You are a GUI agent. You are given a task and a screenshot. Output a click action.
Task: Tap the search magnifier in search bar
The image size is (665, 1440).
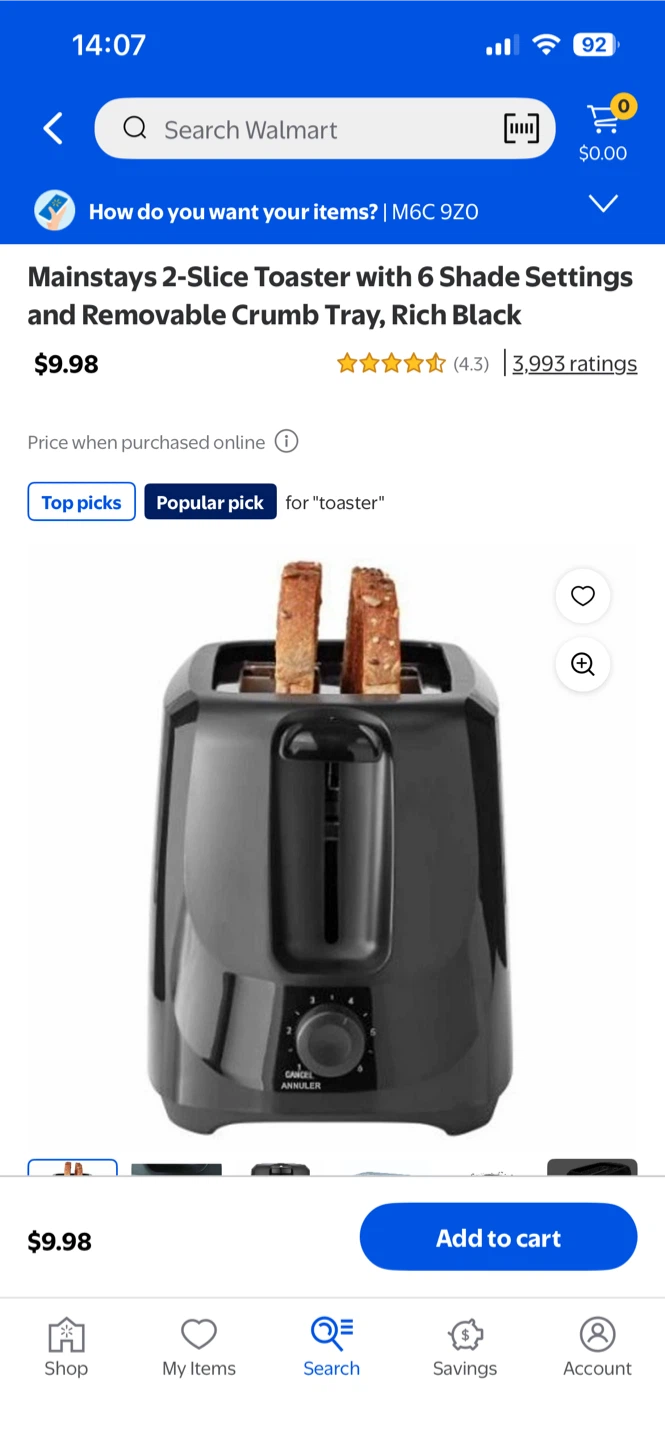134,128
